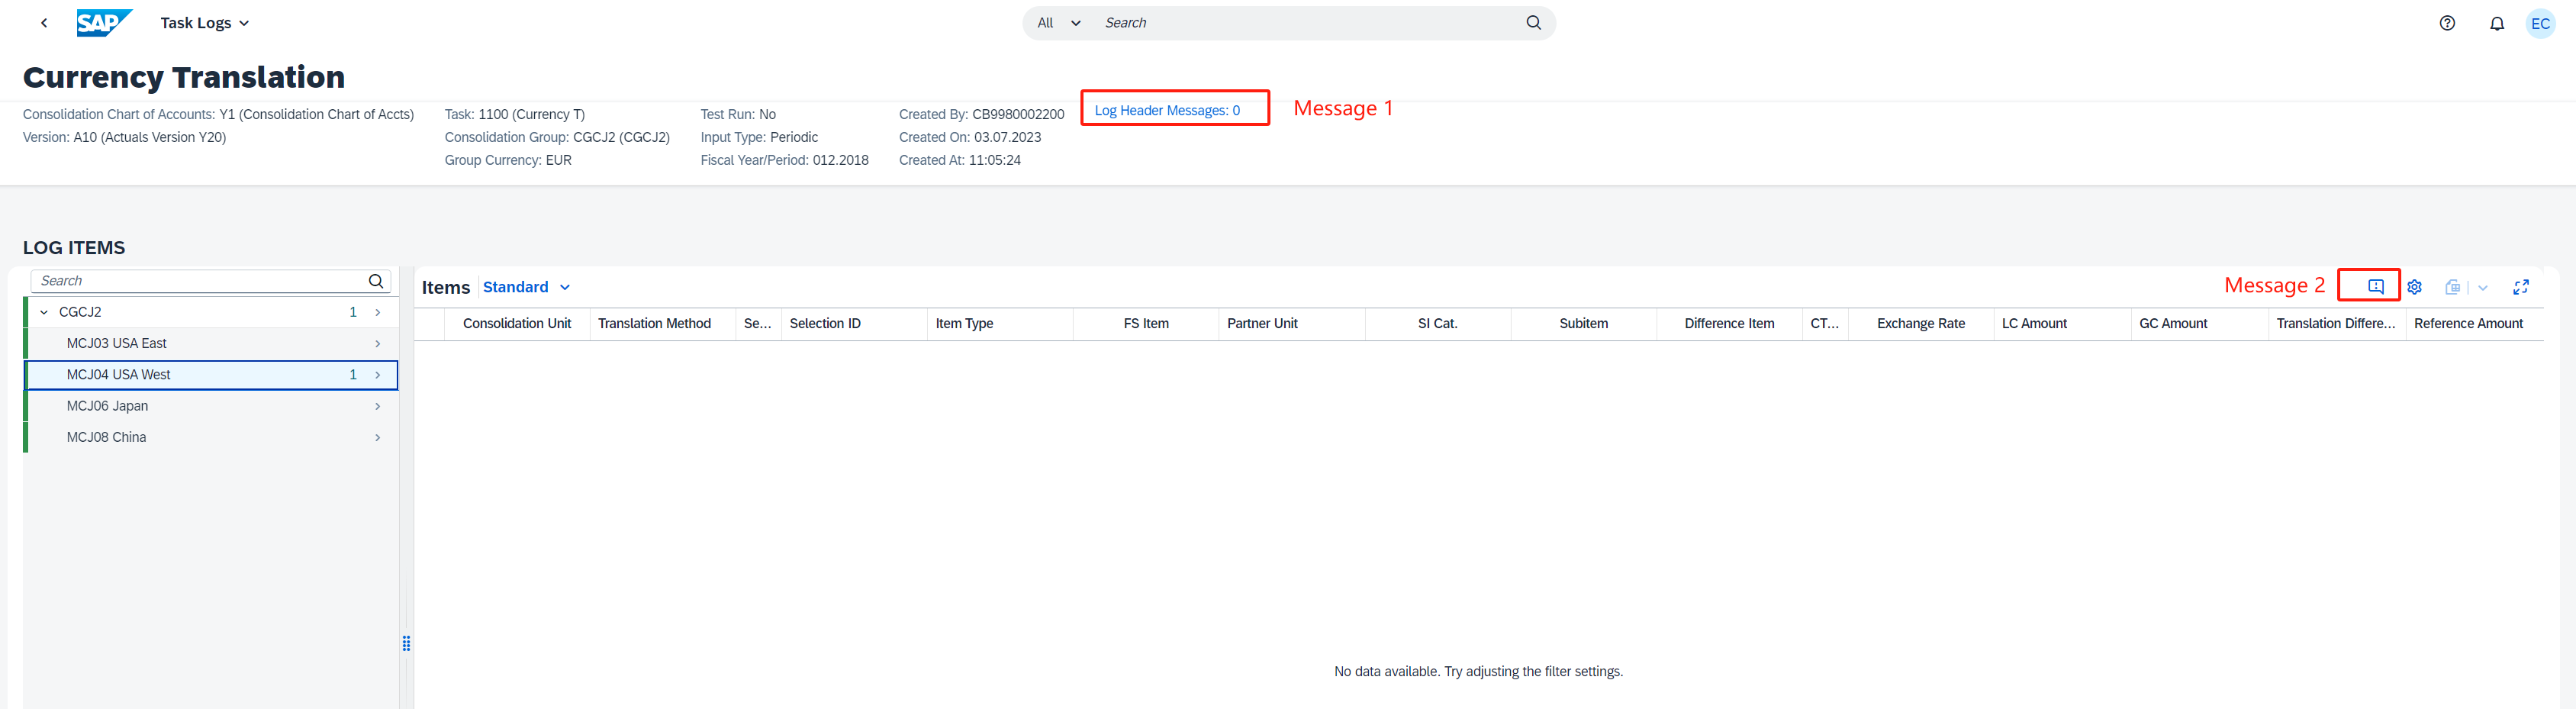Open the help question-mark icon
The width and height of the screenshot is (2576, 709).
point(2447,23)
